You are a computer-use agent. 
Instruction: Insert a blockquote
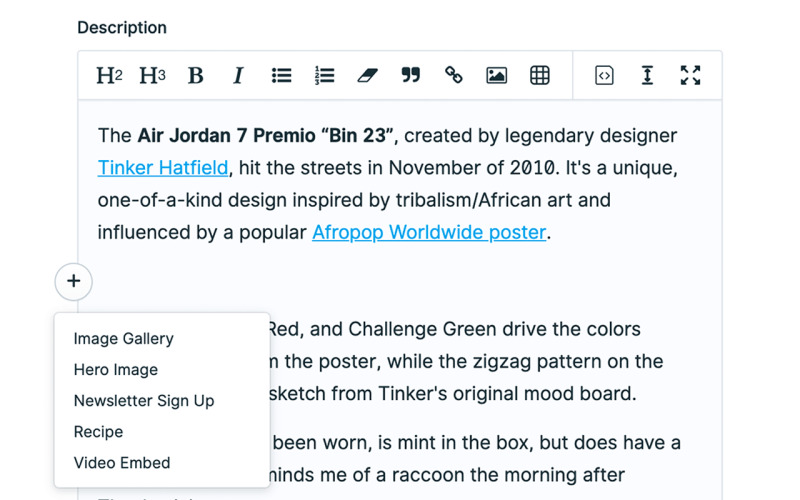410,76
